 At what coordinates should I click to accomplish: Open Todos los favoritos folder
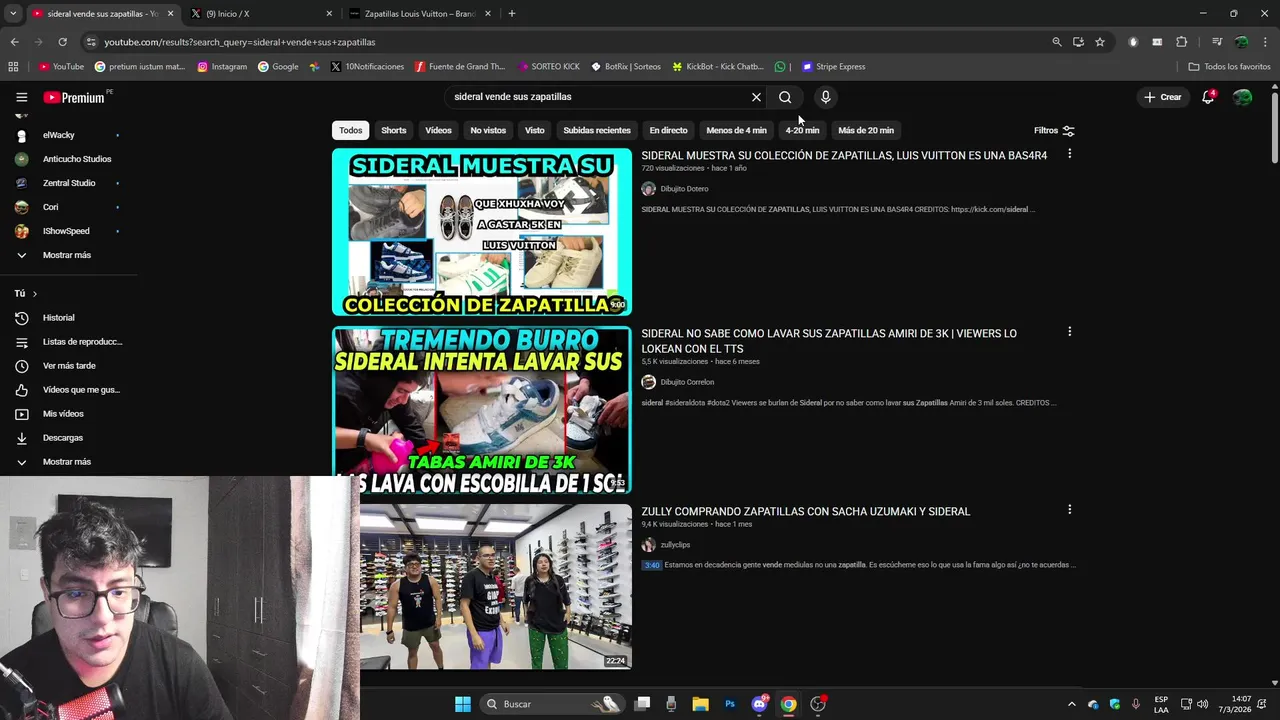[1230, 67]
